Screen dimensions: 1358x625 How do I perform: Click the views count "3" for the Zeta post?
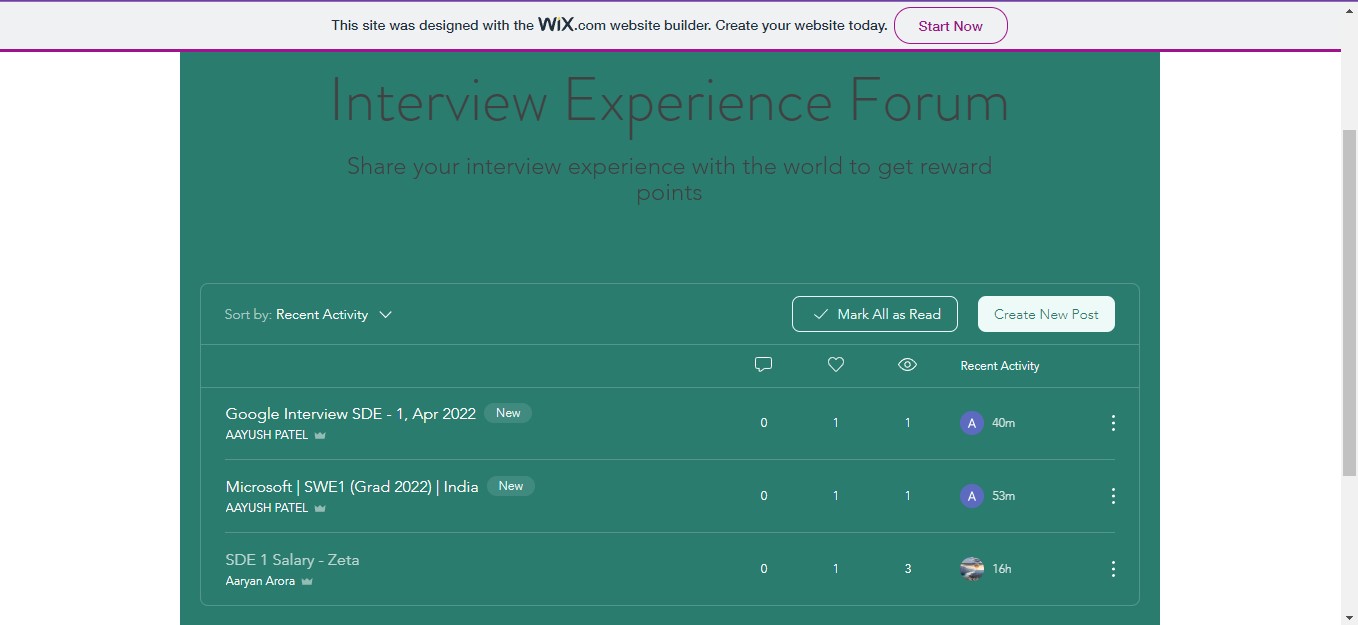point(908,569)
